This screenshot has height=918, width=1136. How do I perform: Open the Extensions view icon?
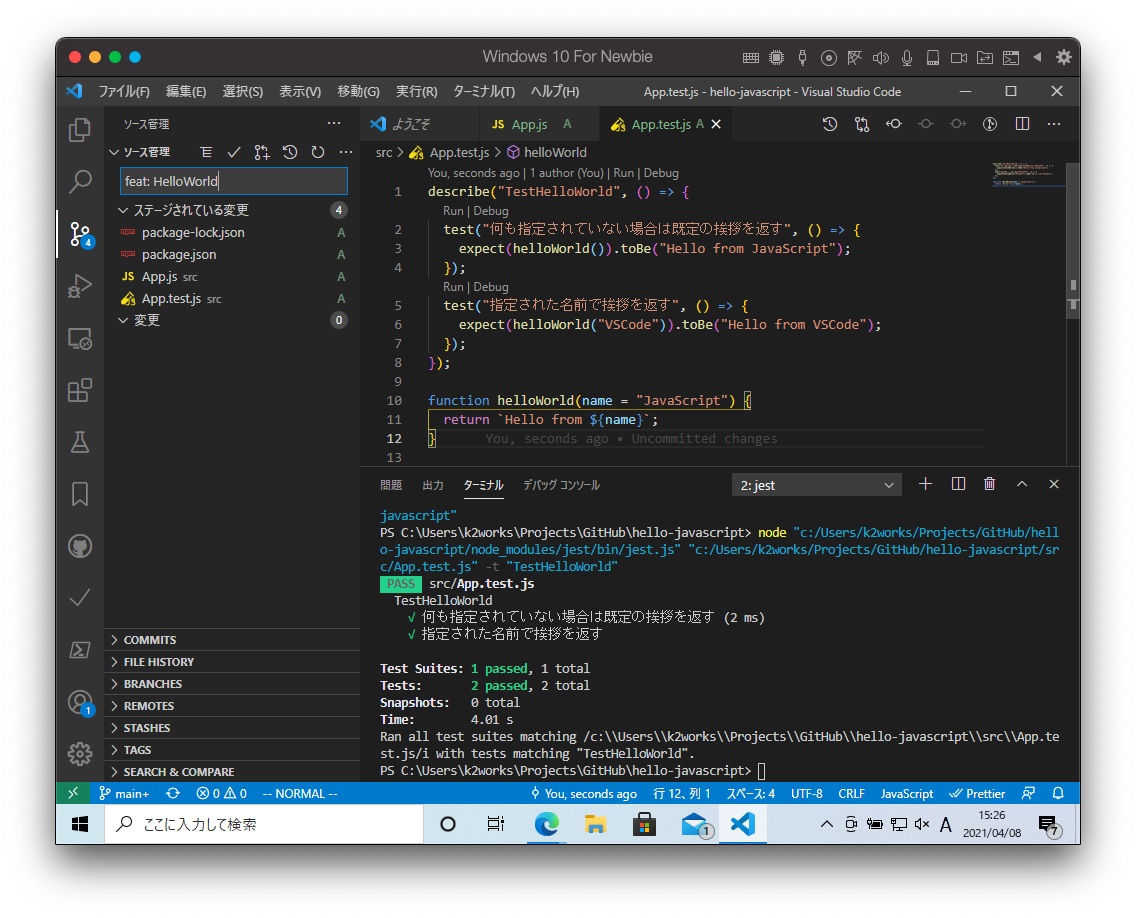click(x=80, y=390)
